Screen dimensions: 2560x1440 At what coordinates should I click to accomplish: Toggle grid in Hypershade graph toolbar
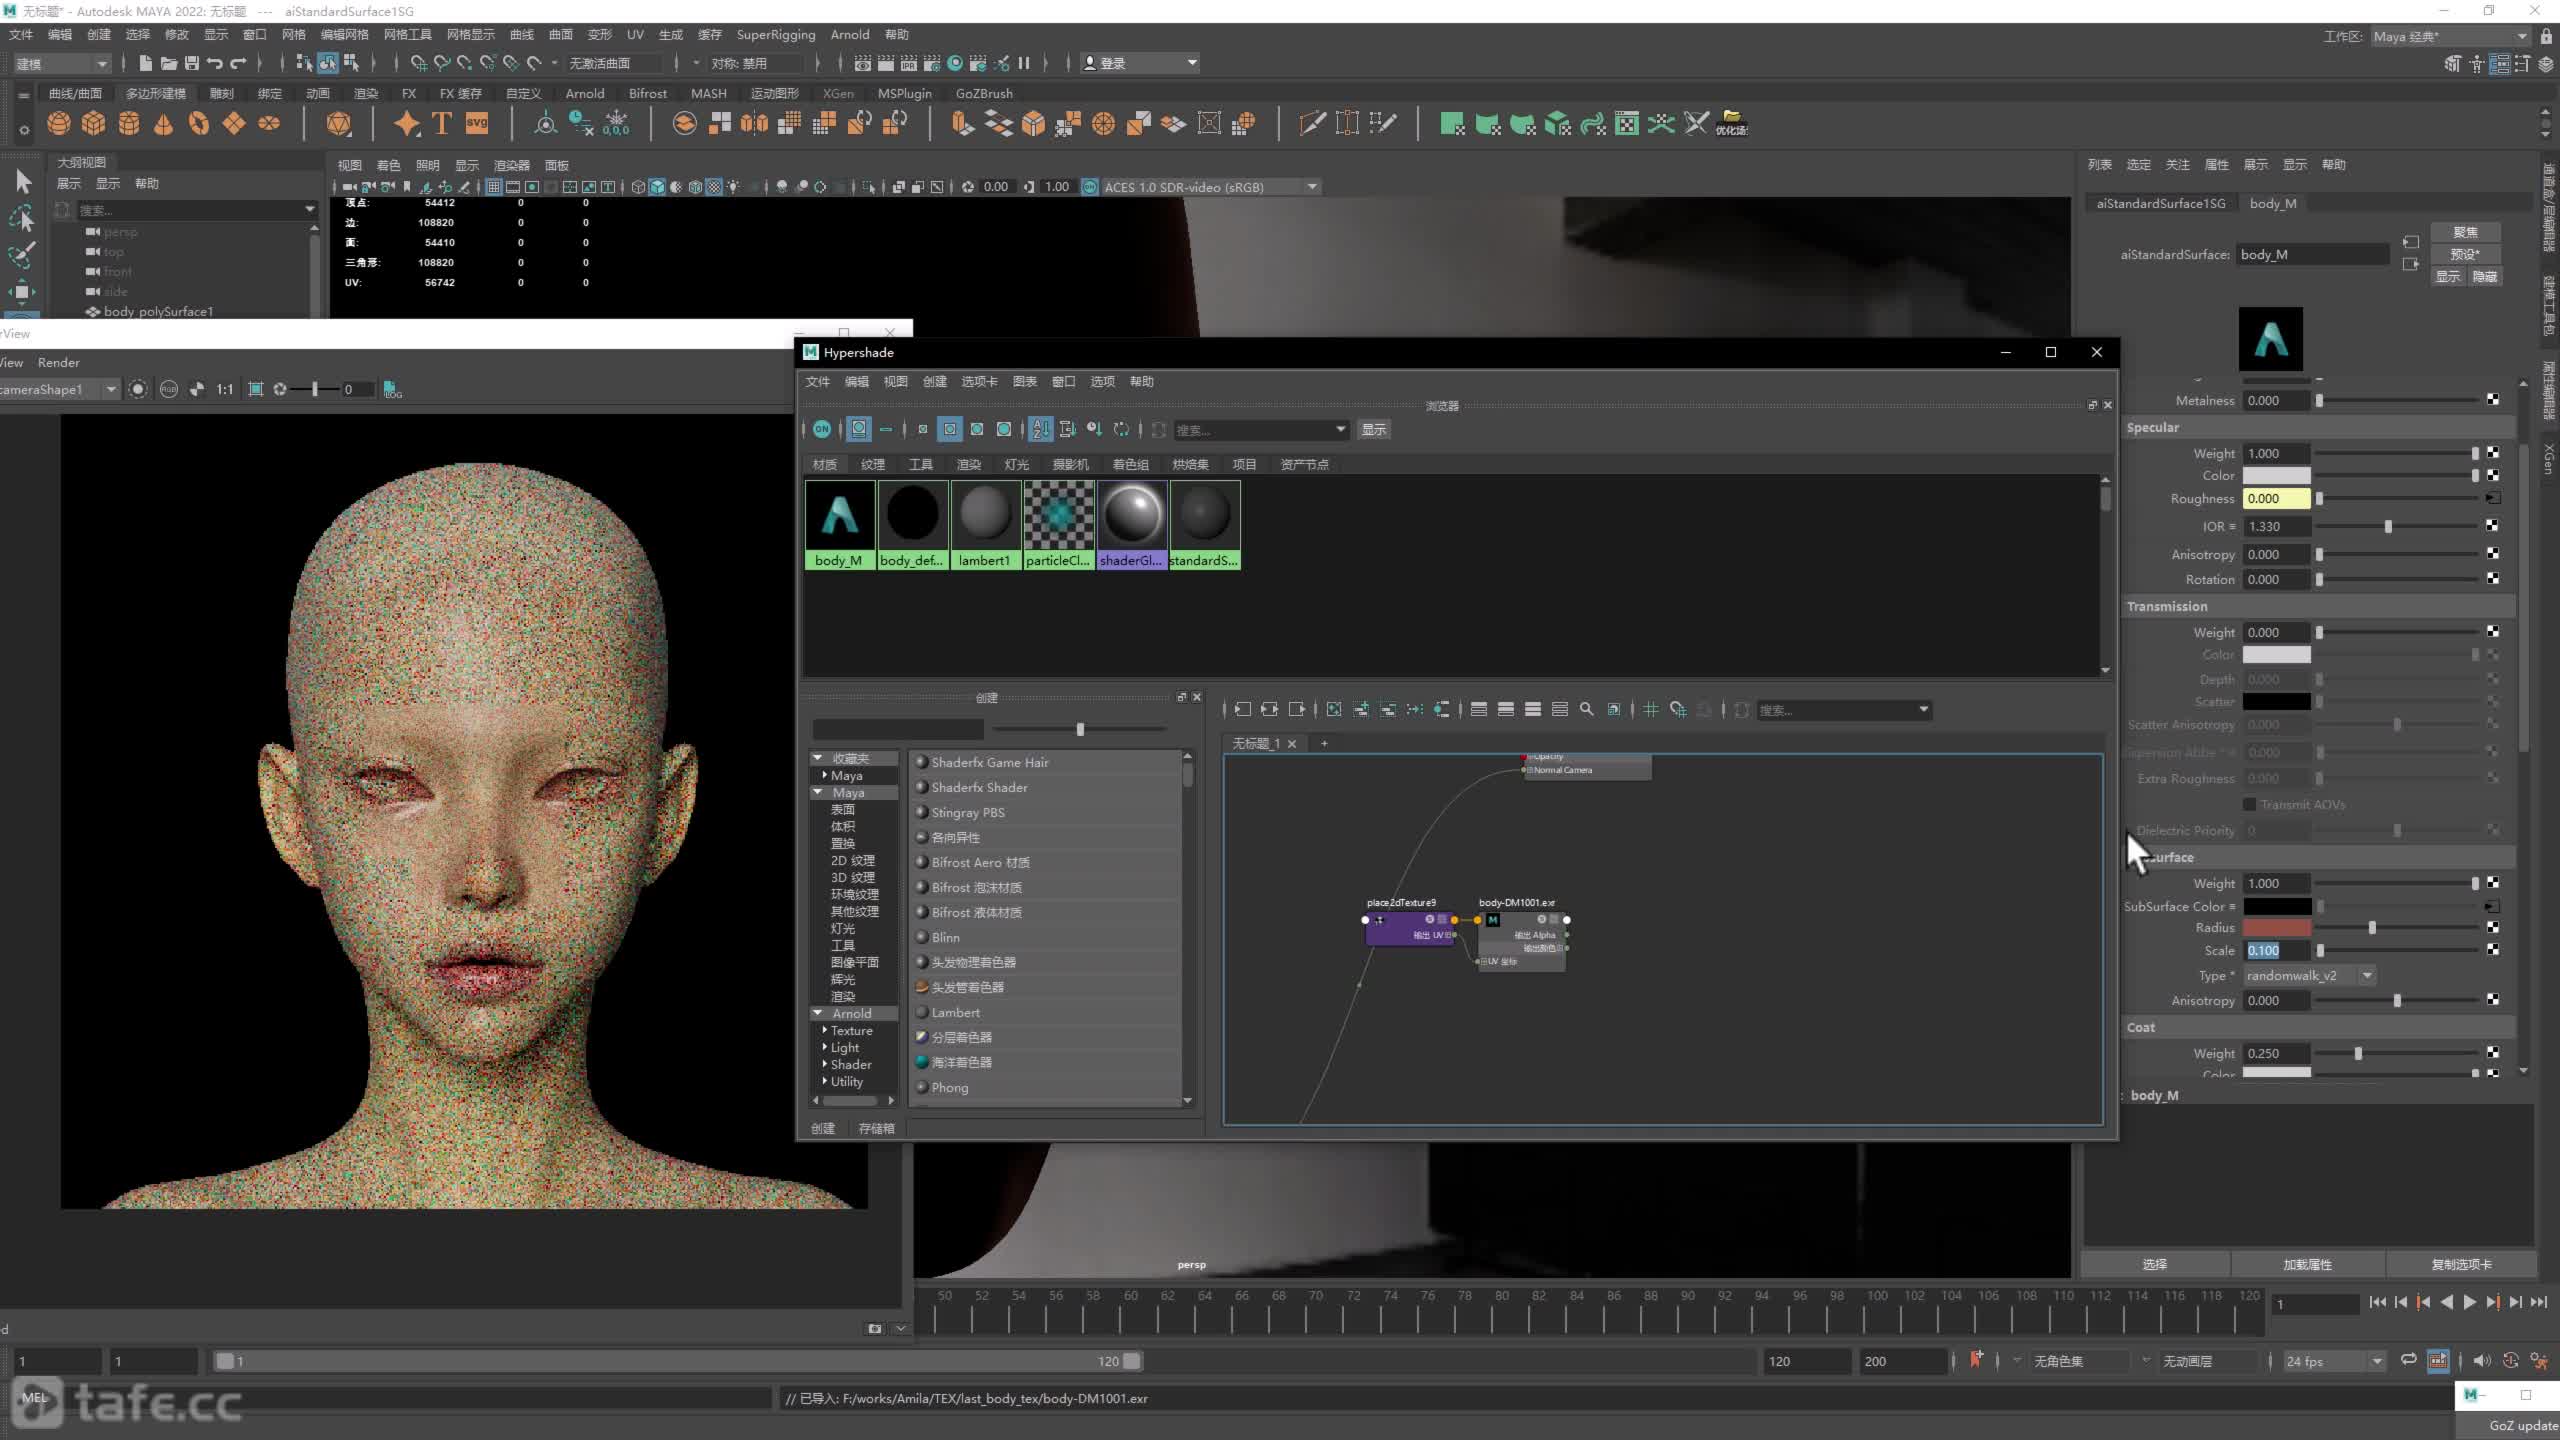point(1651,709)
